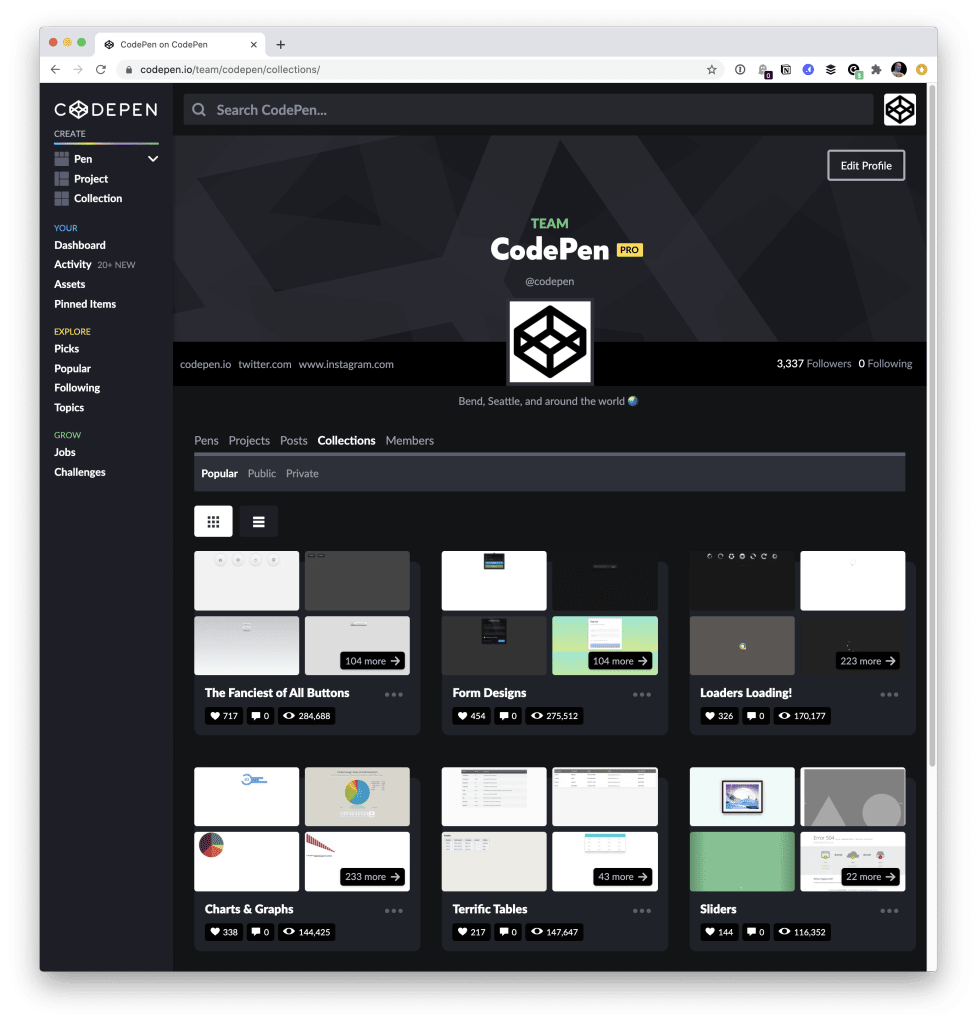Click the Pen icon in Create section
This screenshot has width=977, height=1024.
[61, 159]
